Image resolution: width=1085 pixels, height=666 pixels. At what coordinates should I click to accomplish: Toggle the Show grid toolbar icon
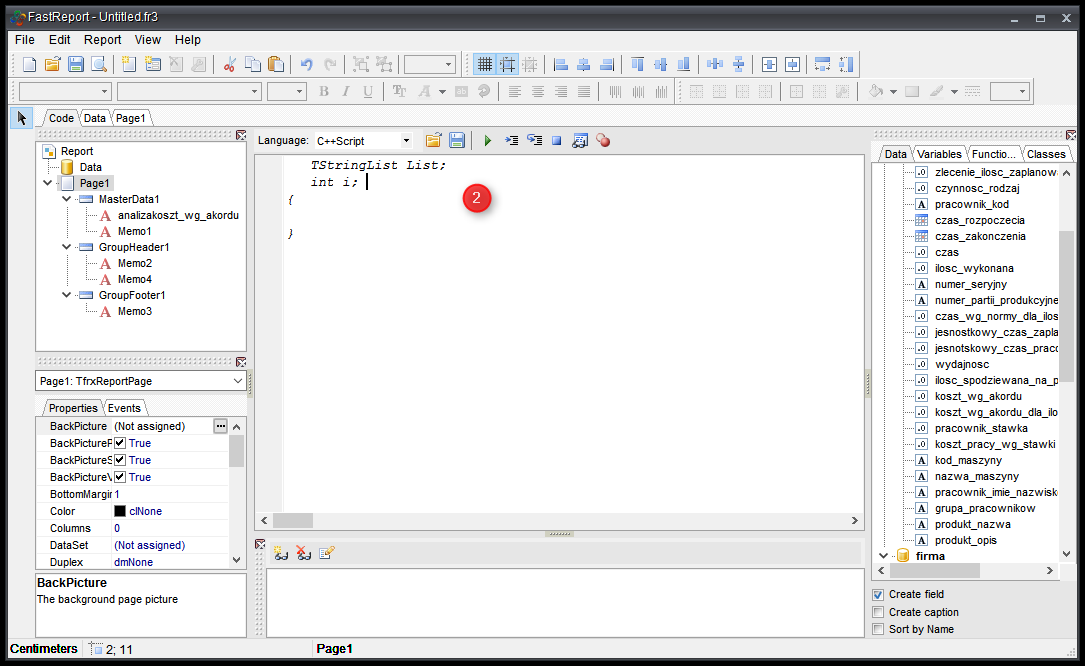484,64
